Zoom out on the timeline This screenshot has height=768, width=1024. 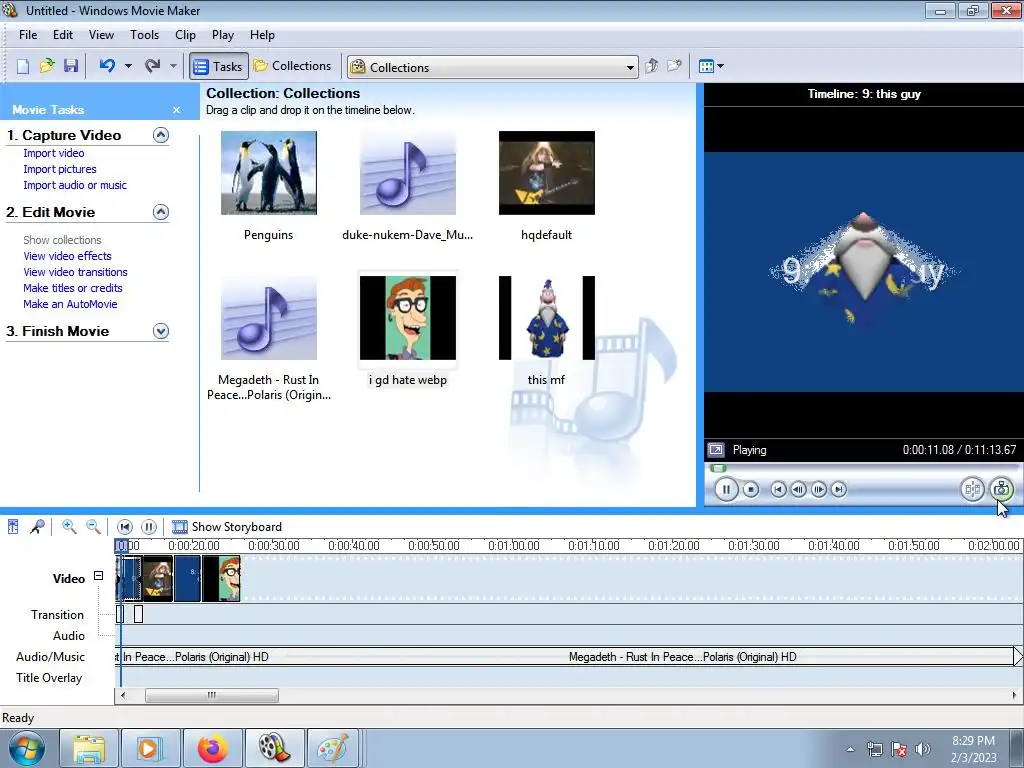tap(93, 526)
